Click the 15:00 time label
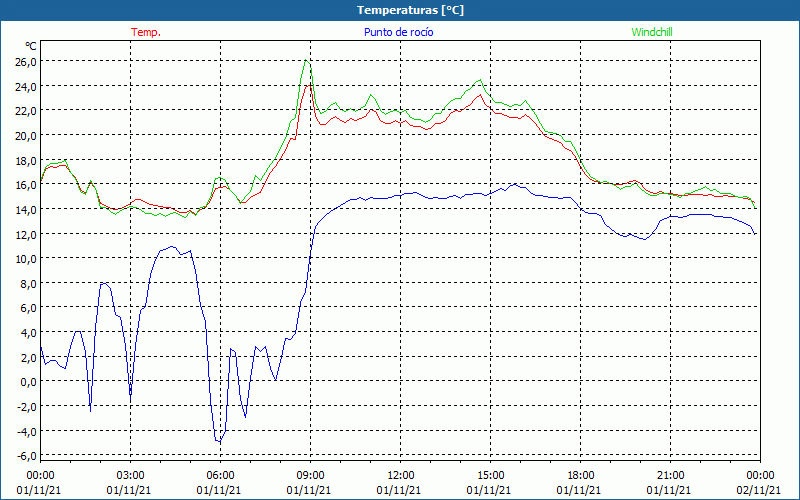Image resolution: width=800 pixels, height=500 pixels. (490, 476)
